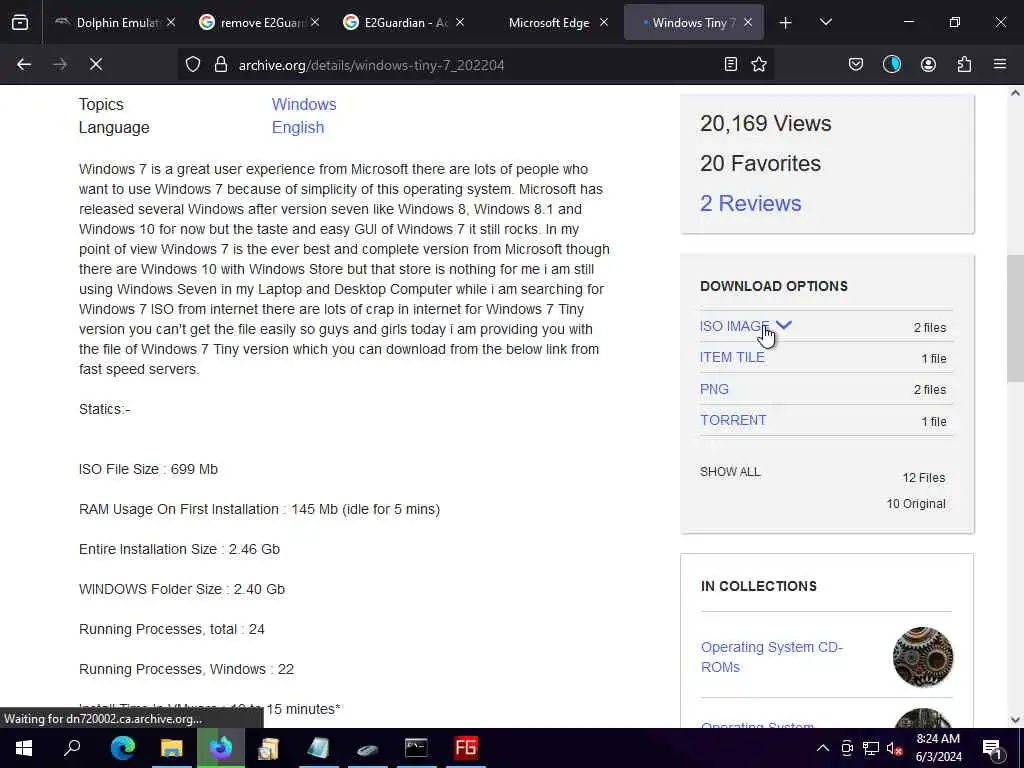Click '10 Original' count text
This screenshot has width=1024, height=768.
[x=916, y=504]
